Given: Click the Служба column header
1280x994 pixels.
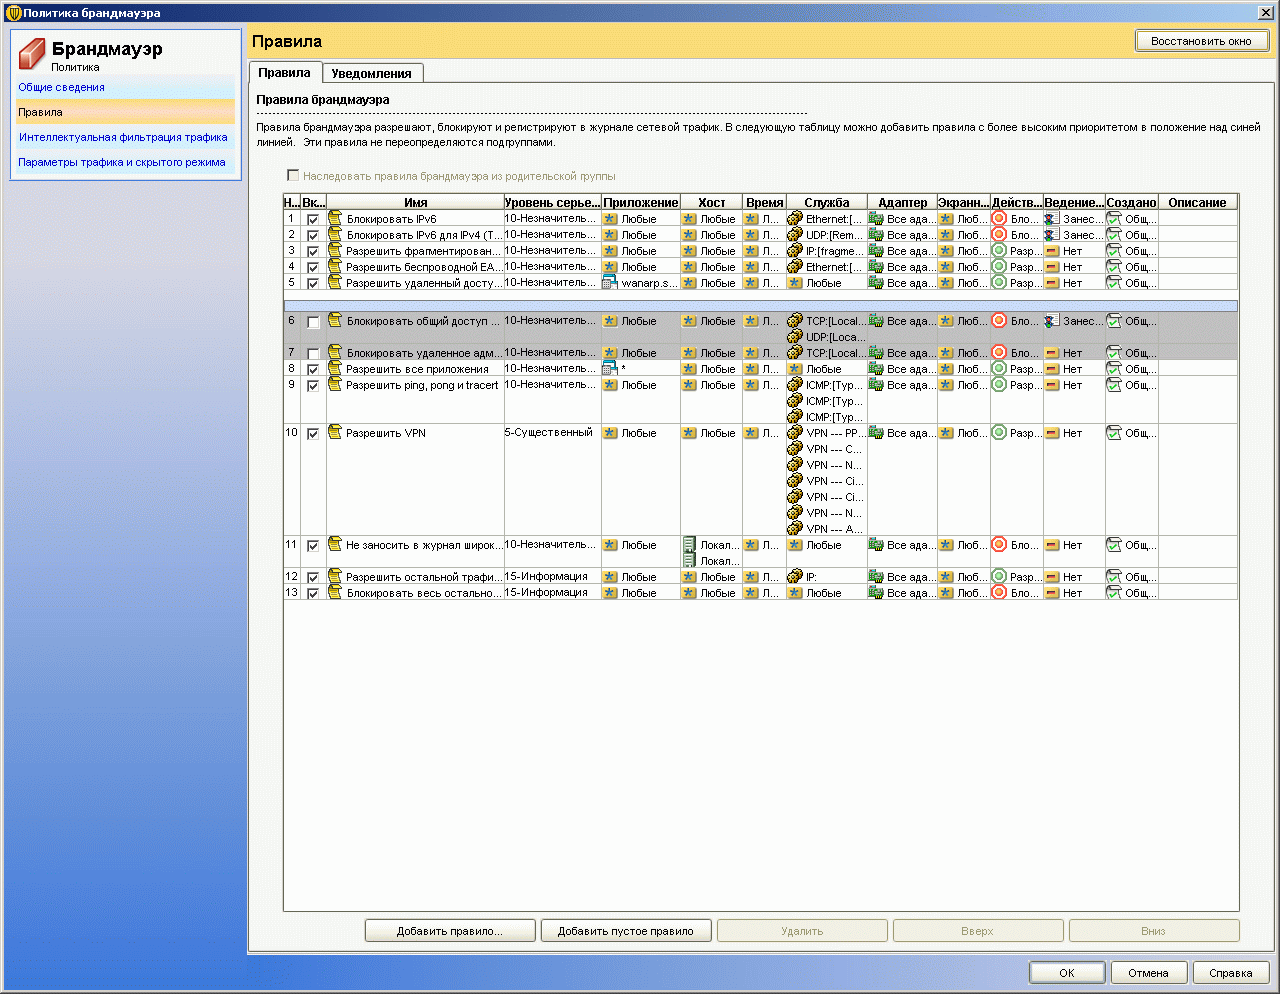Looking at the screenshot, I should [827, 202].
